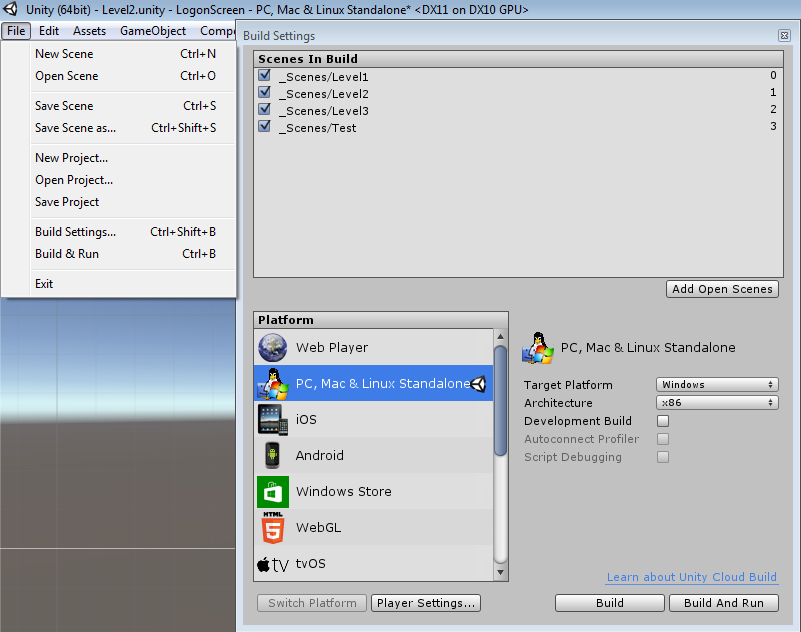
Task: Select the iOS platform in the list
Action: (x=306, y=419)
